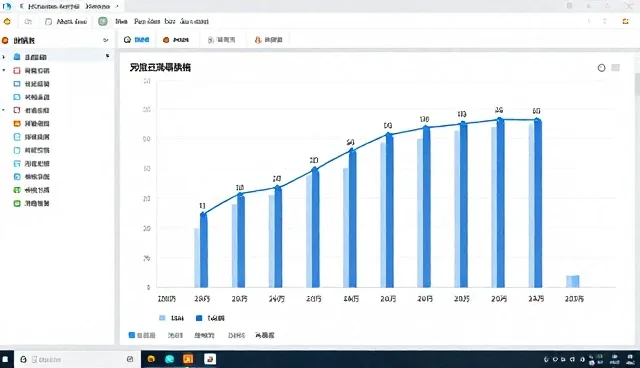The height and width of the screenshot is (368, 640).
Task: Select the sidebar row with the blue filled folder icon
Action: (x=56, y=57)
